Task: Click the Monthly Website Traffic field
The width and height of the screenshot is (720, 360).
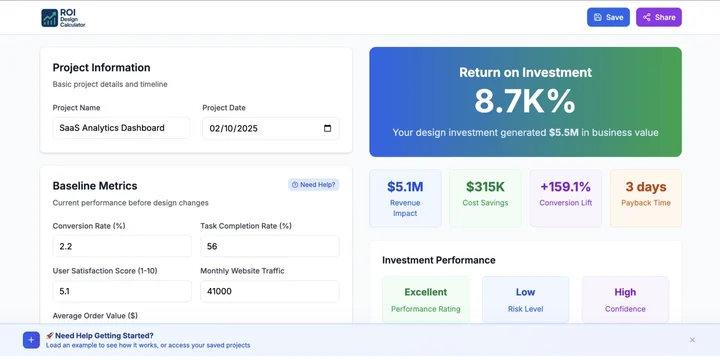Action: pyautogui.click(x=270, y=291)
